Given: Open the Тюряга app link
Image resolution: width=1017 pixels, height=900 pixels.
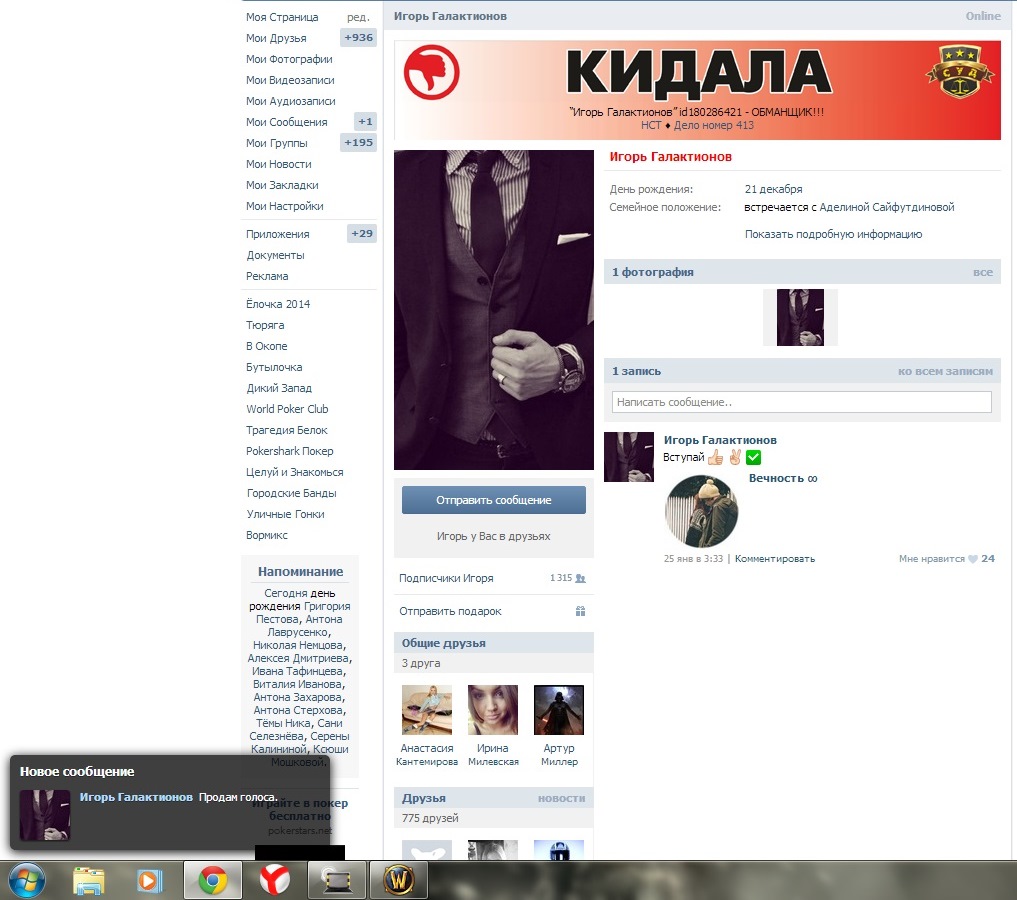Looking at the screenshot, I should tap(265, 325).
